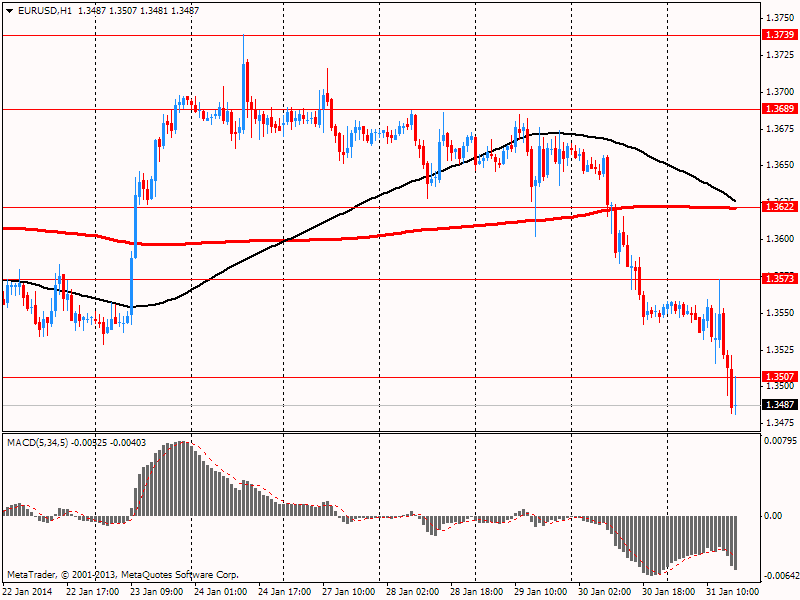This screenshot has height=600, width=800.
Task: Click the 1.3750 price scale value
Action: tap(781, 18)
